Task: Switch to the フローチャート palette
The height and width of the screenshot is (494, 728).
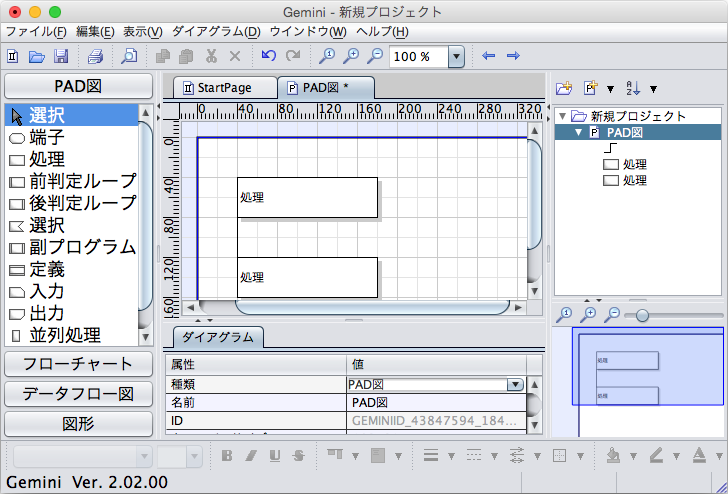Action: pos(78,364)
